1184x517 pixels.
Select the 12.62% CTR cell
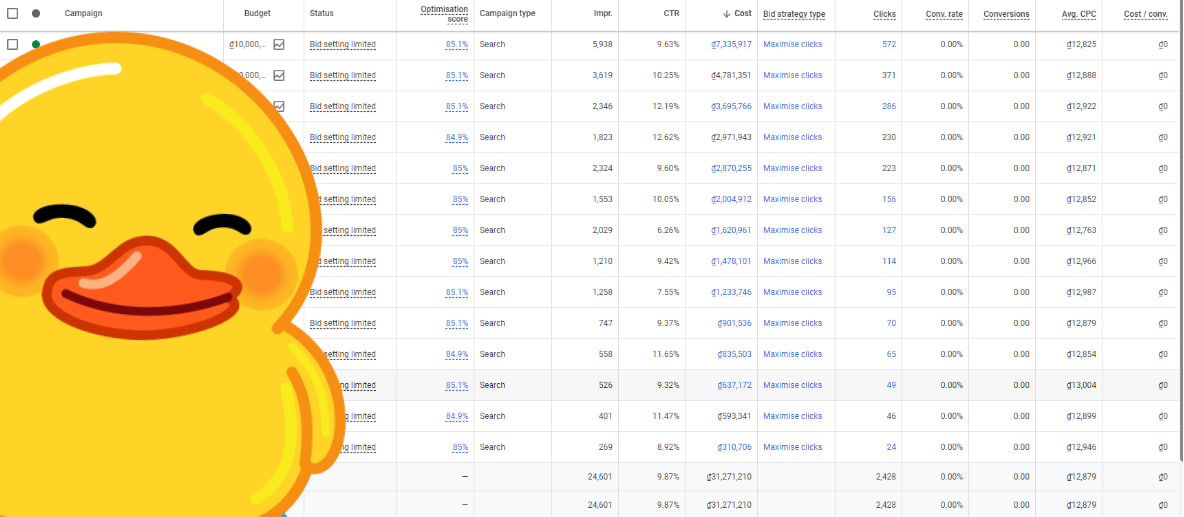point(666,137)
